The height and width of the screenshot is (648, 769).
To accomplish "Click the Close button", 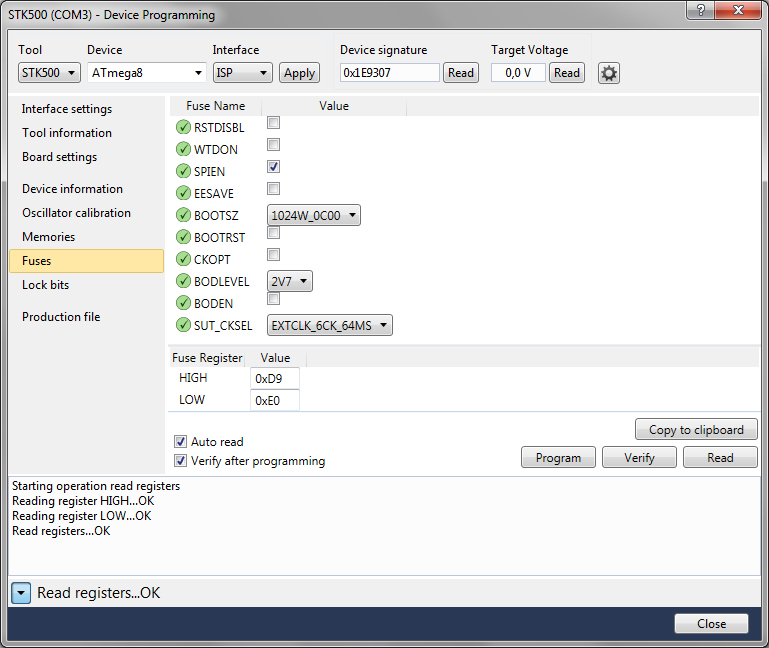I will pos(711,624).
